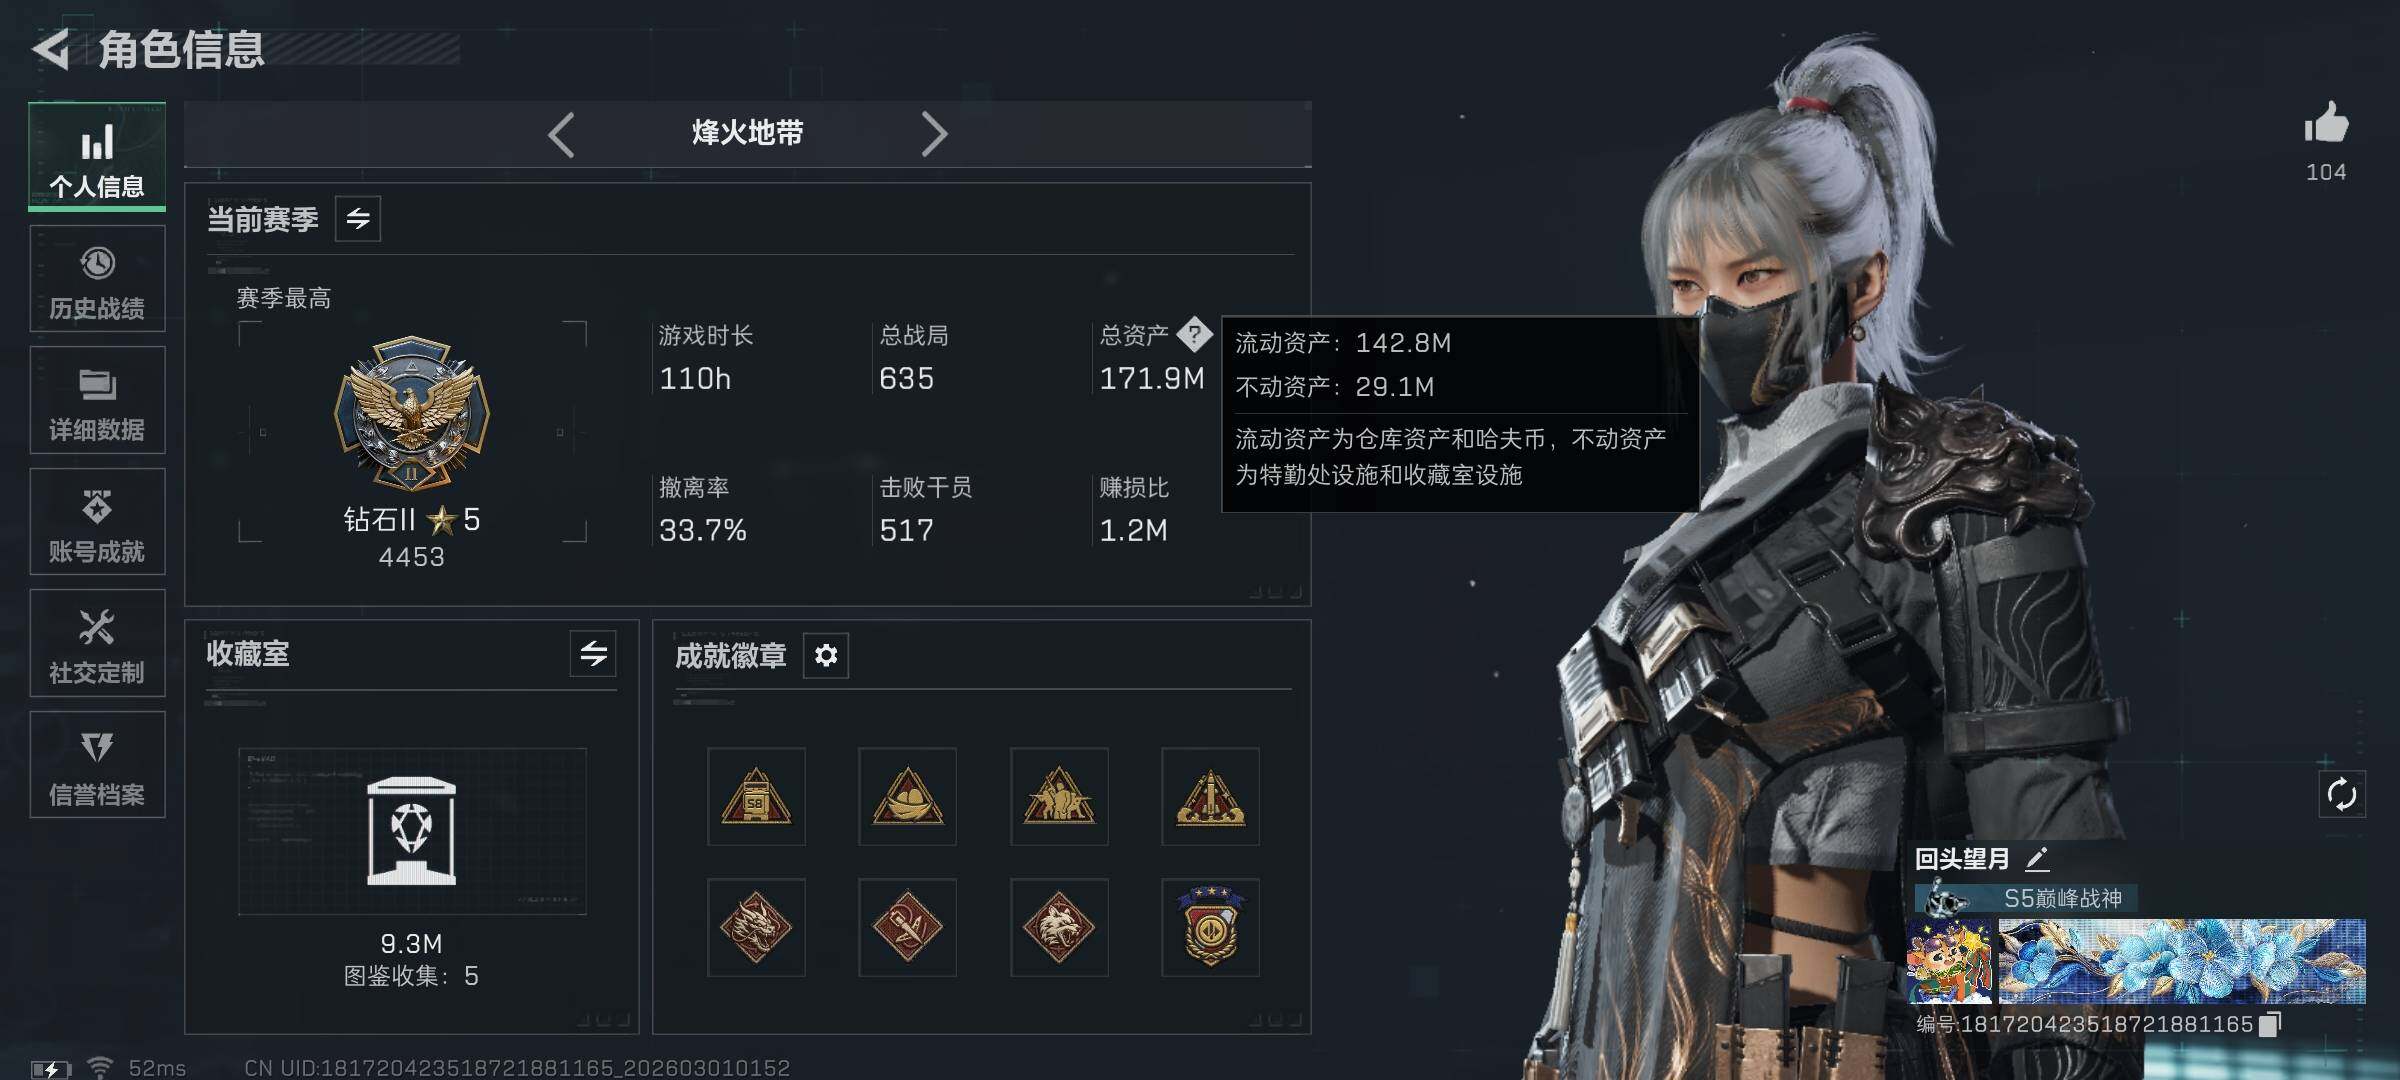
Task: Switch to next game mode with right chevron
Action: tap(933, 134)
